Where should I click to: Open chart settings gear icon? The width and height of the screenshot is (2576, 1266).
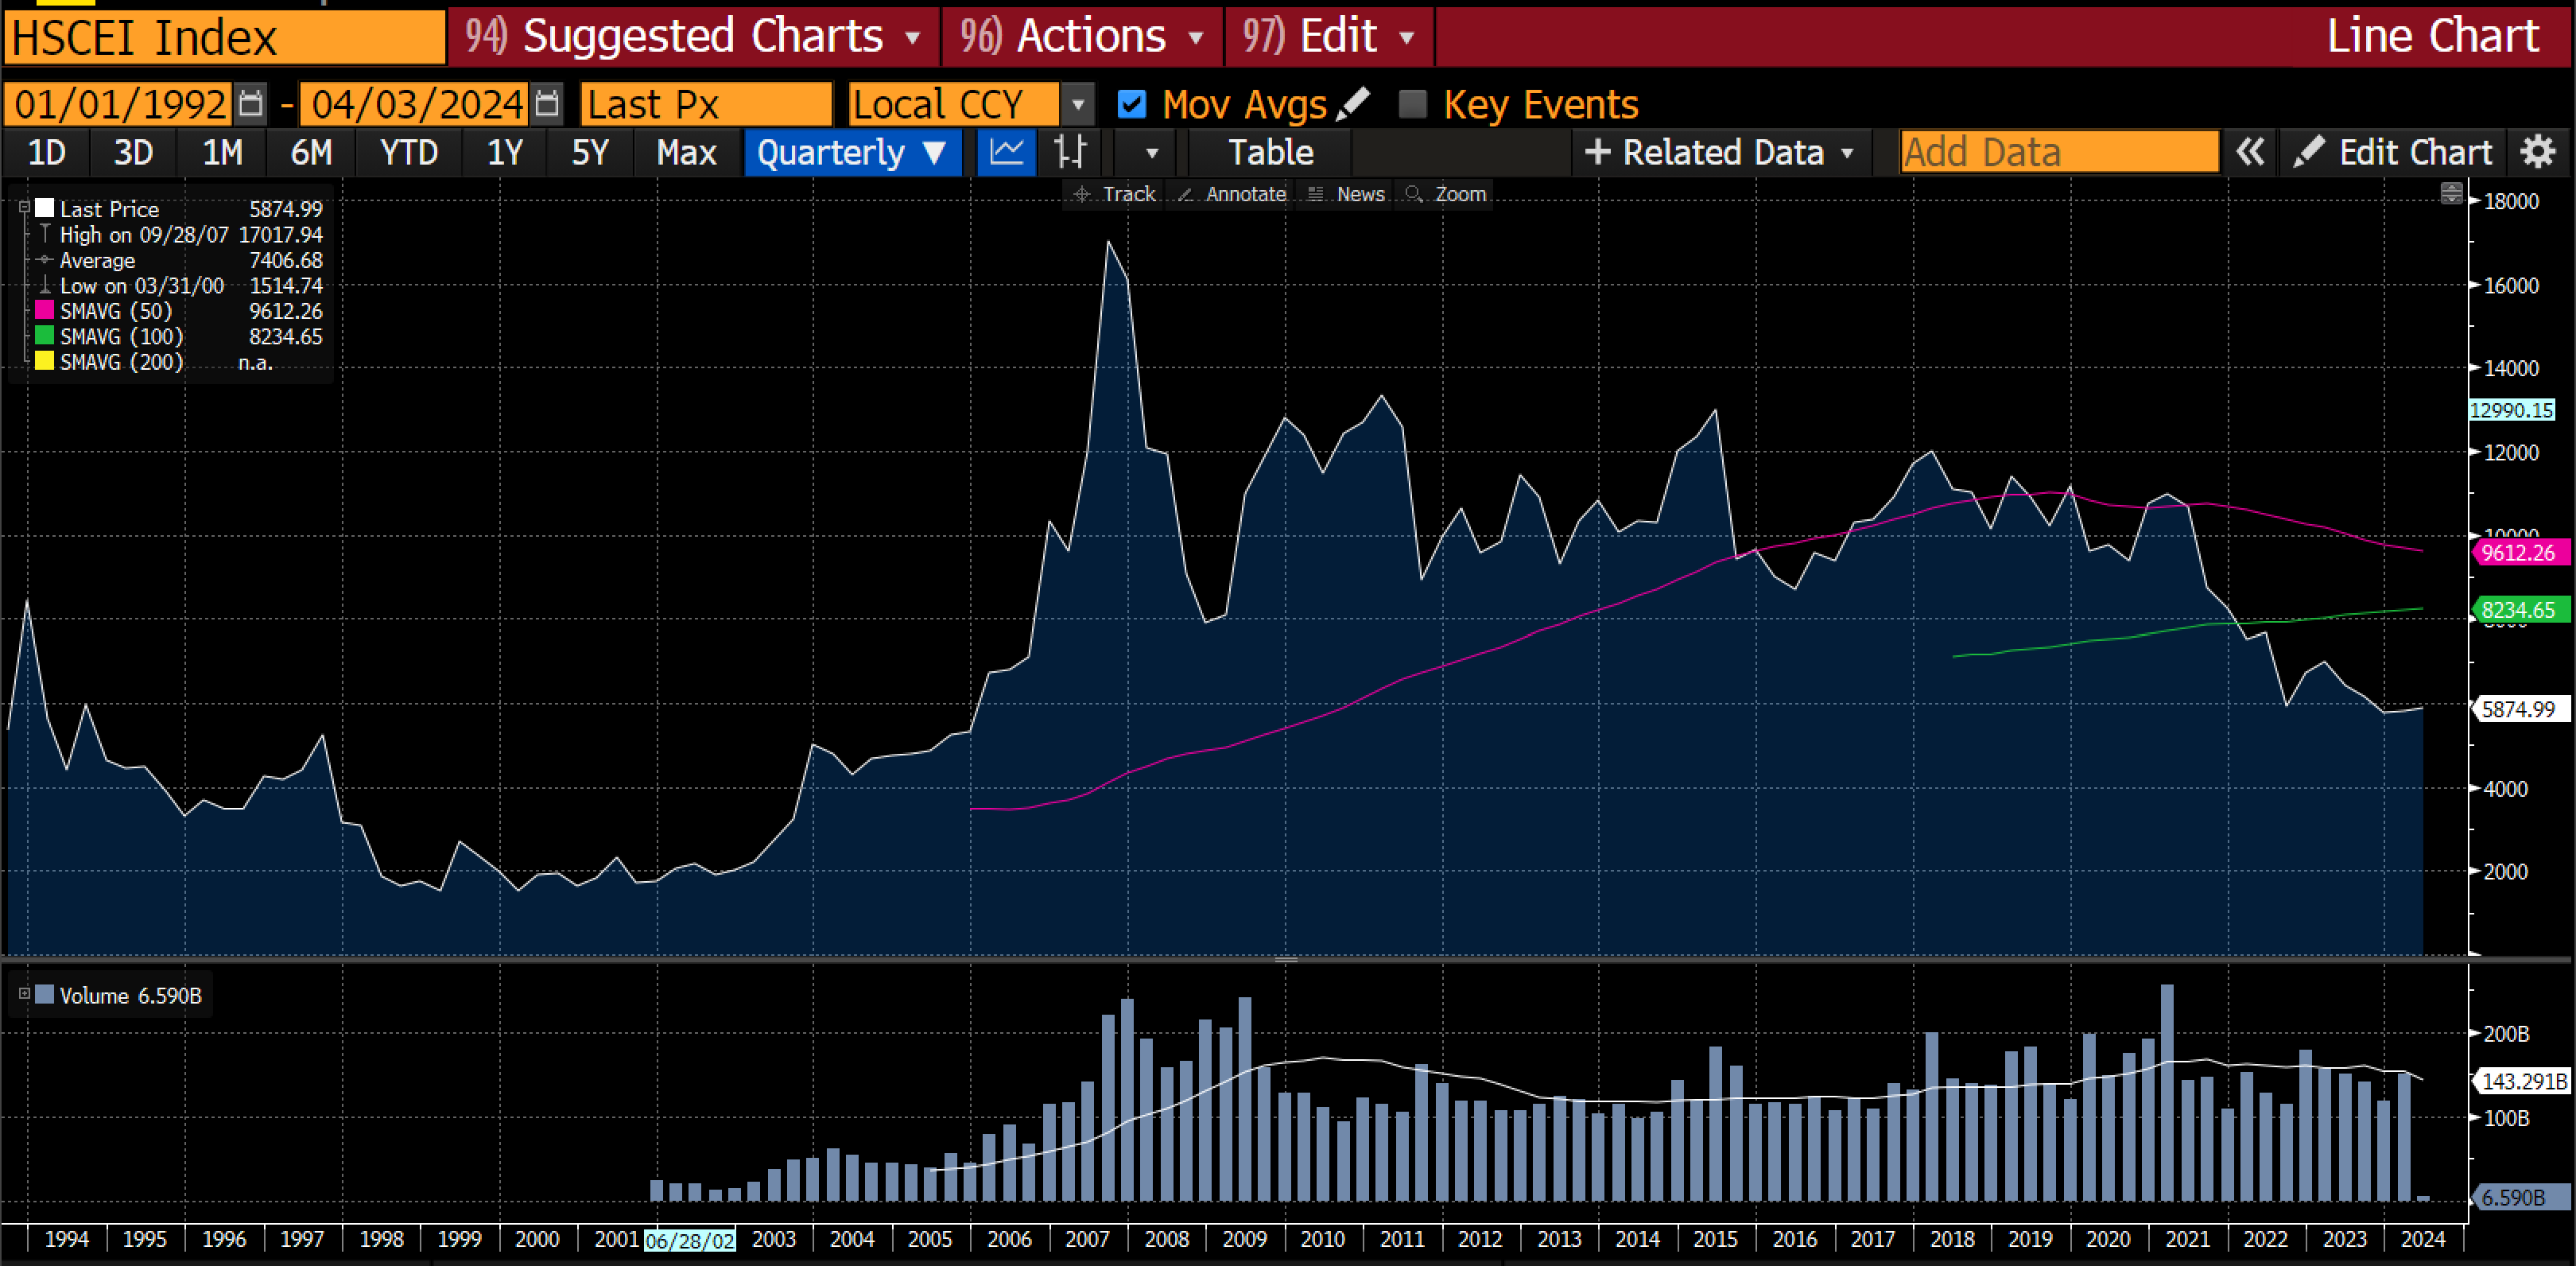click(x=2537, y=152)
